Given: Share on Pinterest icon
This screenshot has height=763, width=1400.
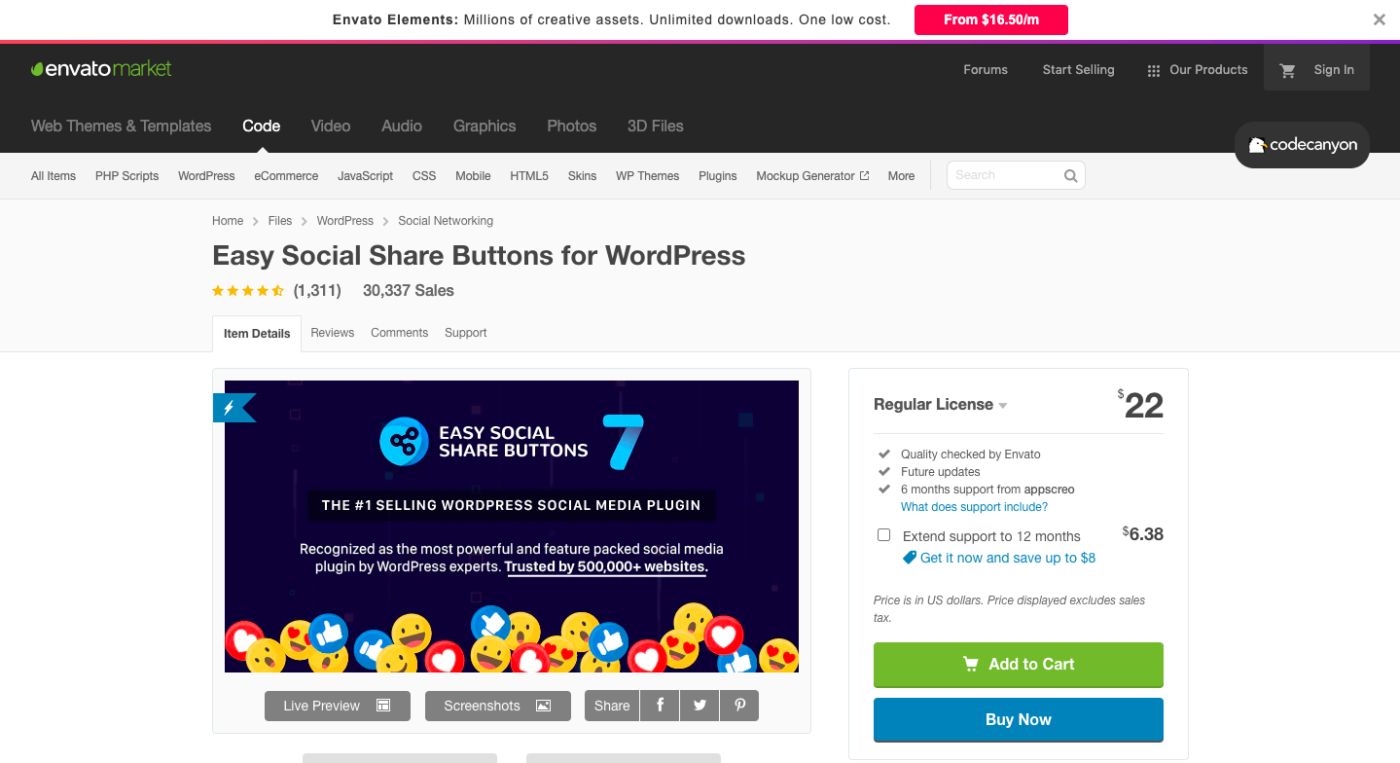Looking at the screenshot, I should click(x=740, y=705).
